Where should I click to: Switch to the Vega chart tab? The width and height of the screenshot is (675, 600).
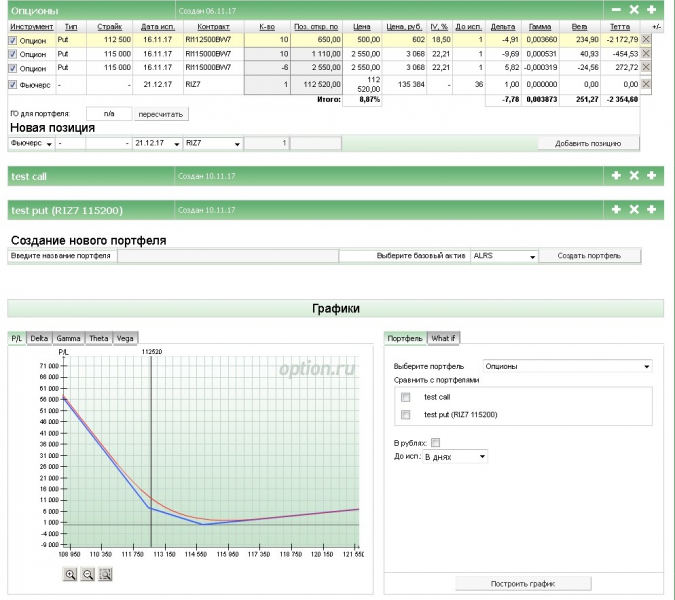point(125,338)
